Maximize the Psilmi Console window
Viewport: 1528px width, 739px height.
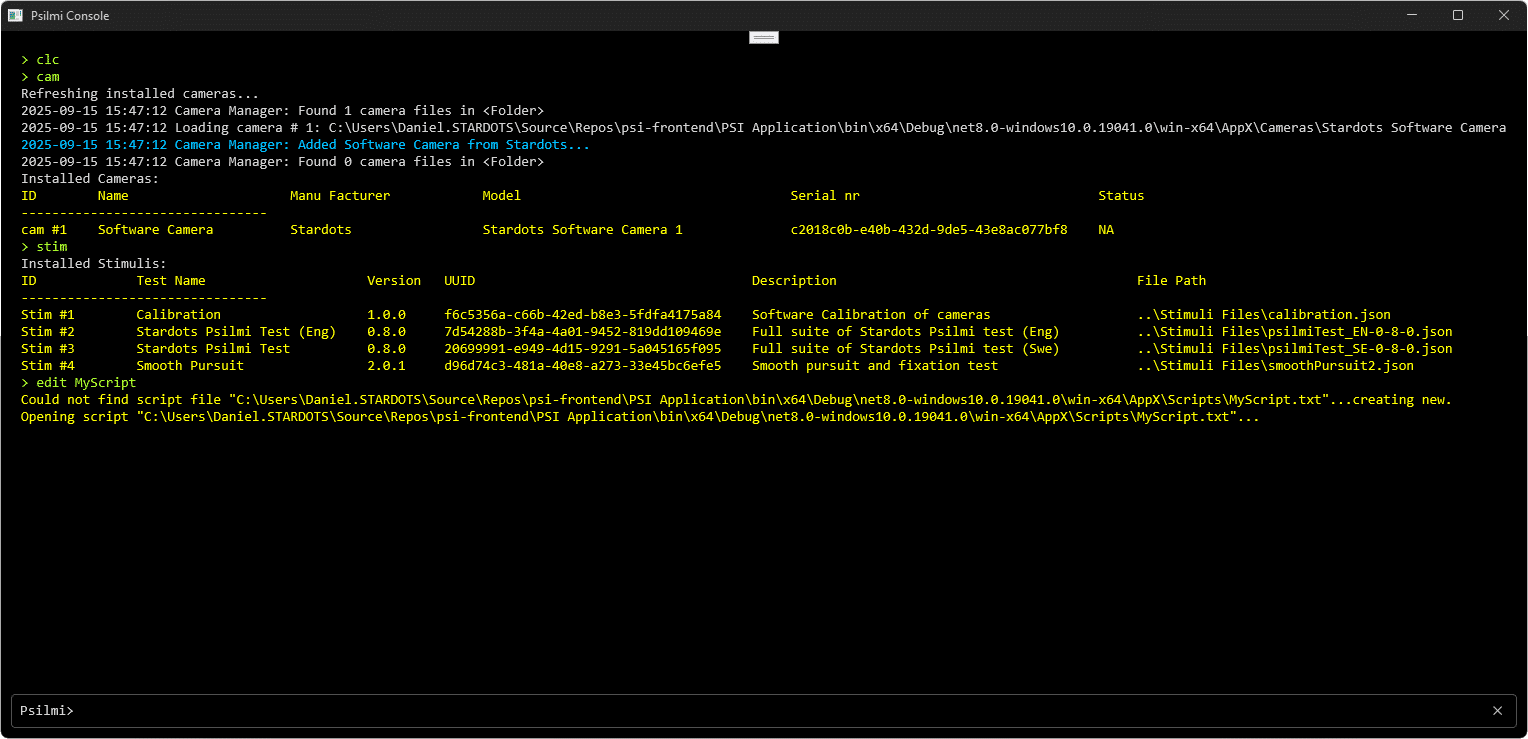tap(1458, 15)
